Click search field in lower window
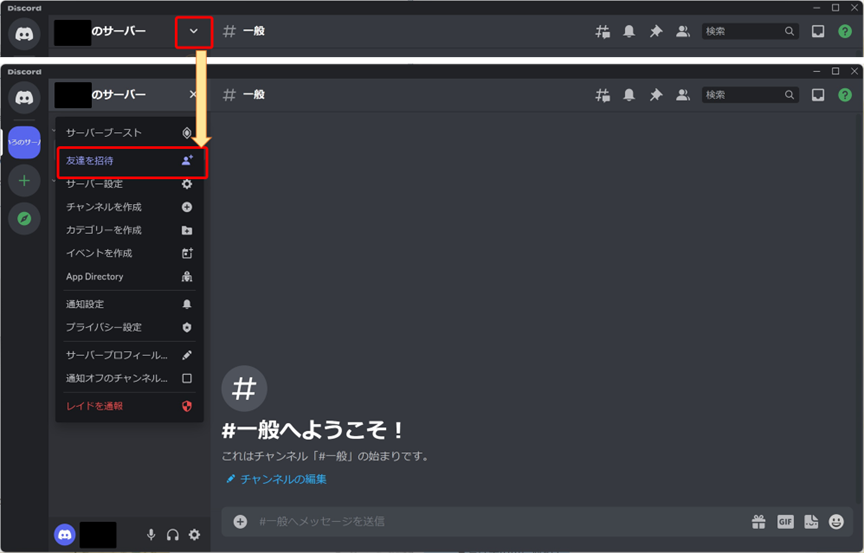 click(x=750, y=95)
